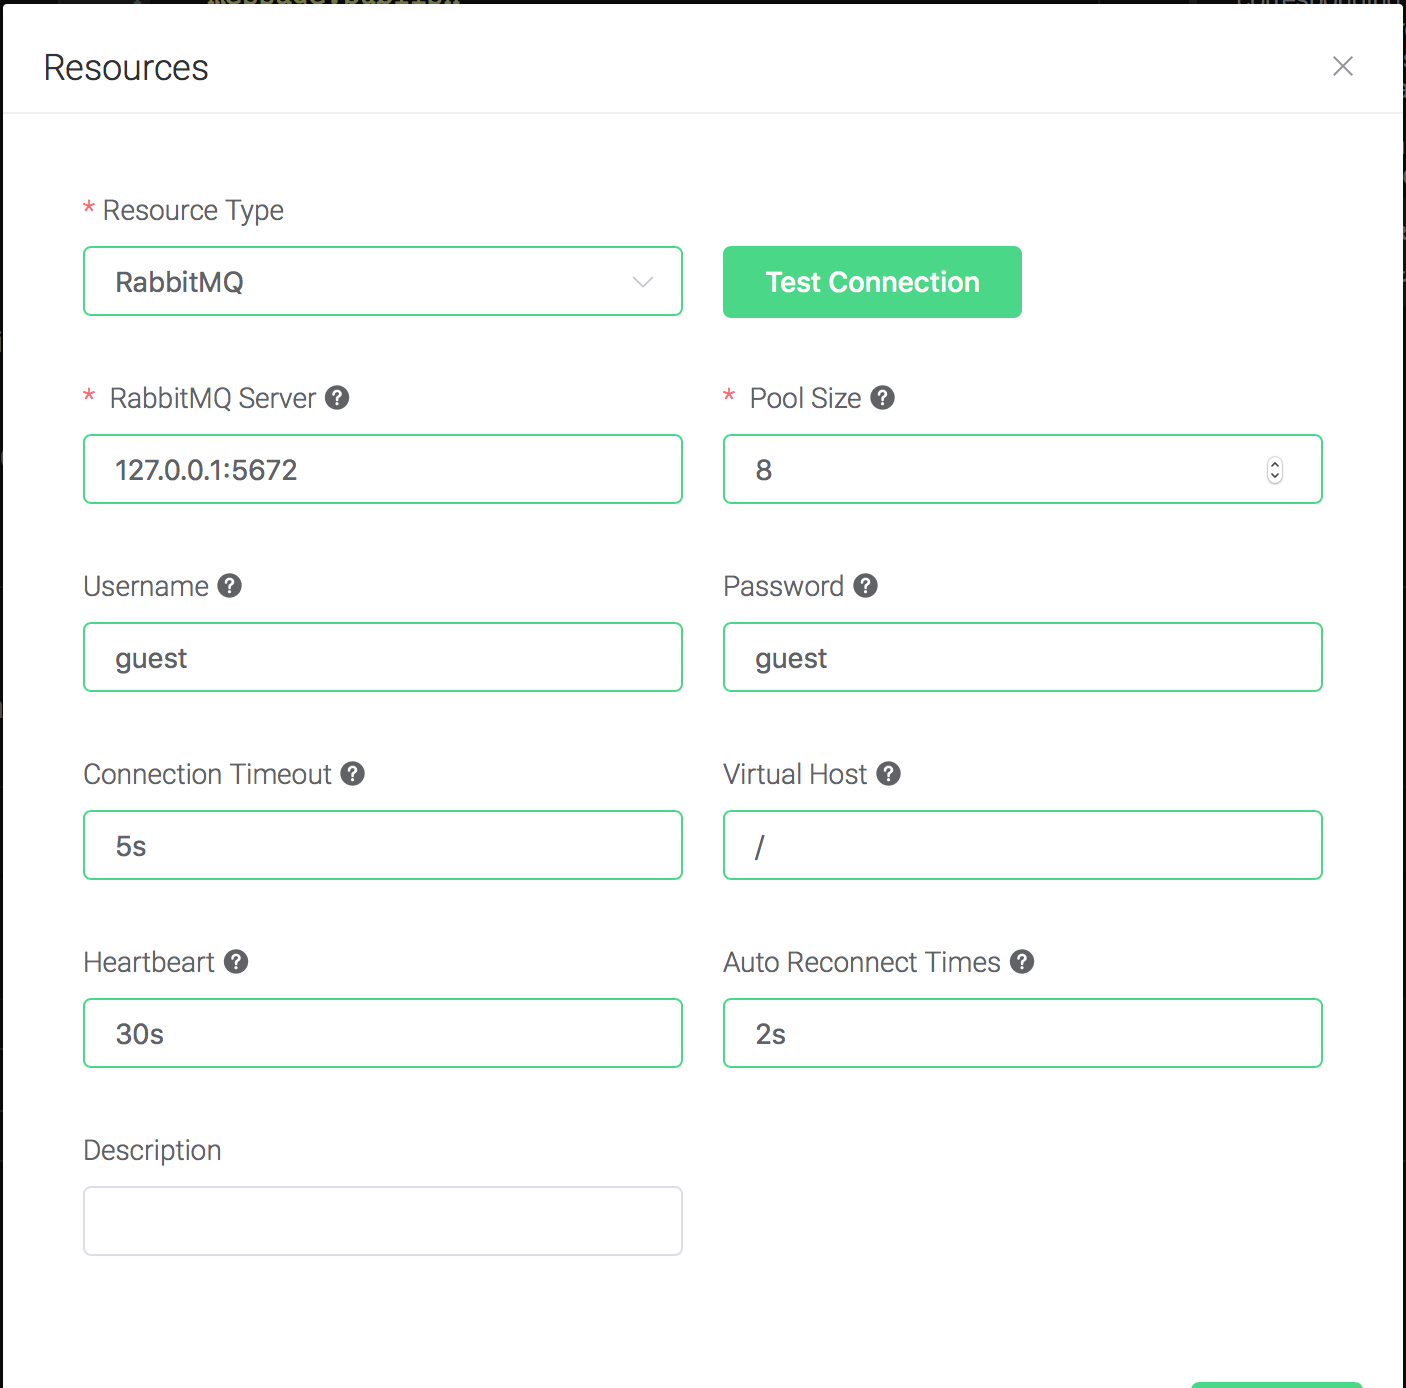Show help icon next to Pool Size
The height and width of the screenshot is (1388, 1406).
pyautogui.click(x=882, y=398)
